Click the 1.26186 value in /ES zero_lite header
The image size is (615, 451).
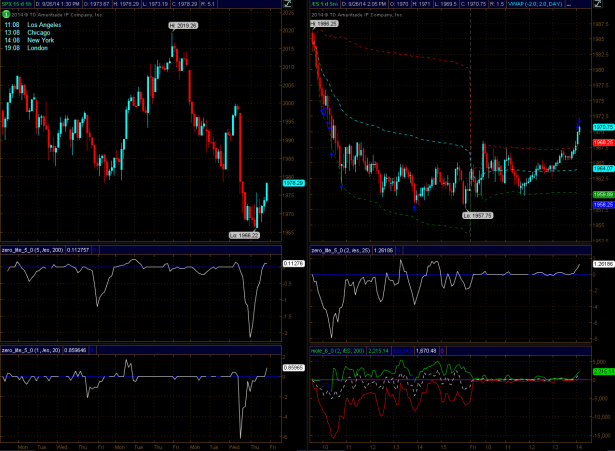384,250
